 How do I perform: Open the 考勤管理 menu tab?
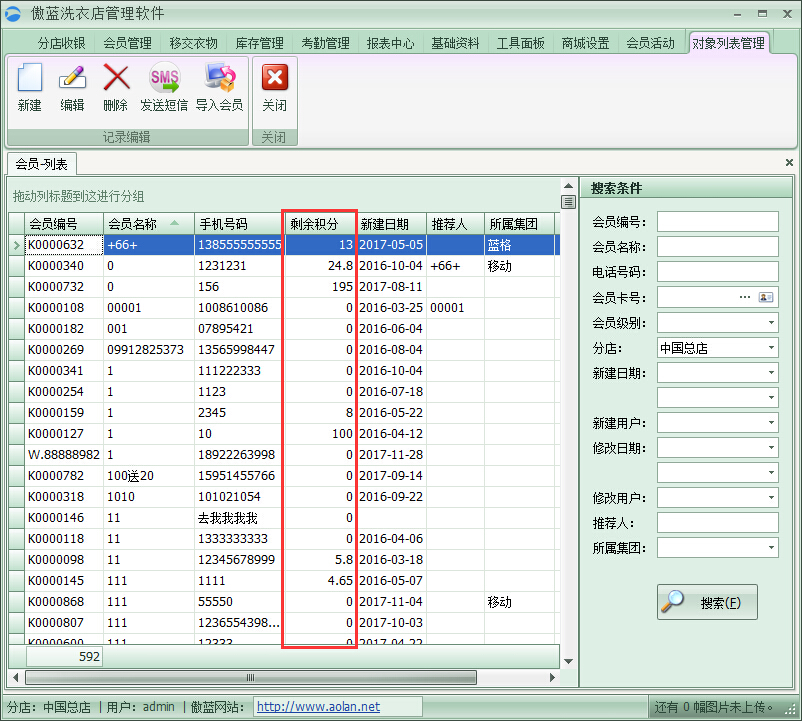[325, 43]
